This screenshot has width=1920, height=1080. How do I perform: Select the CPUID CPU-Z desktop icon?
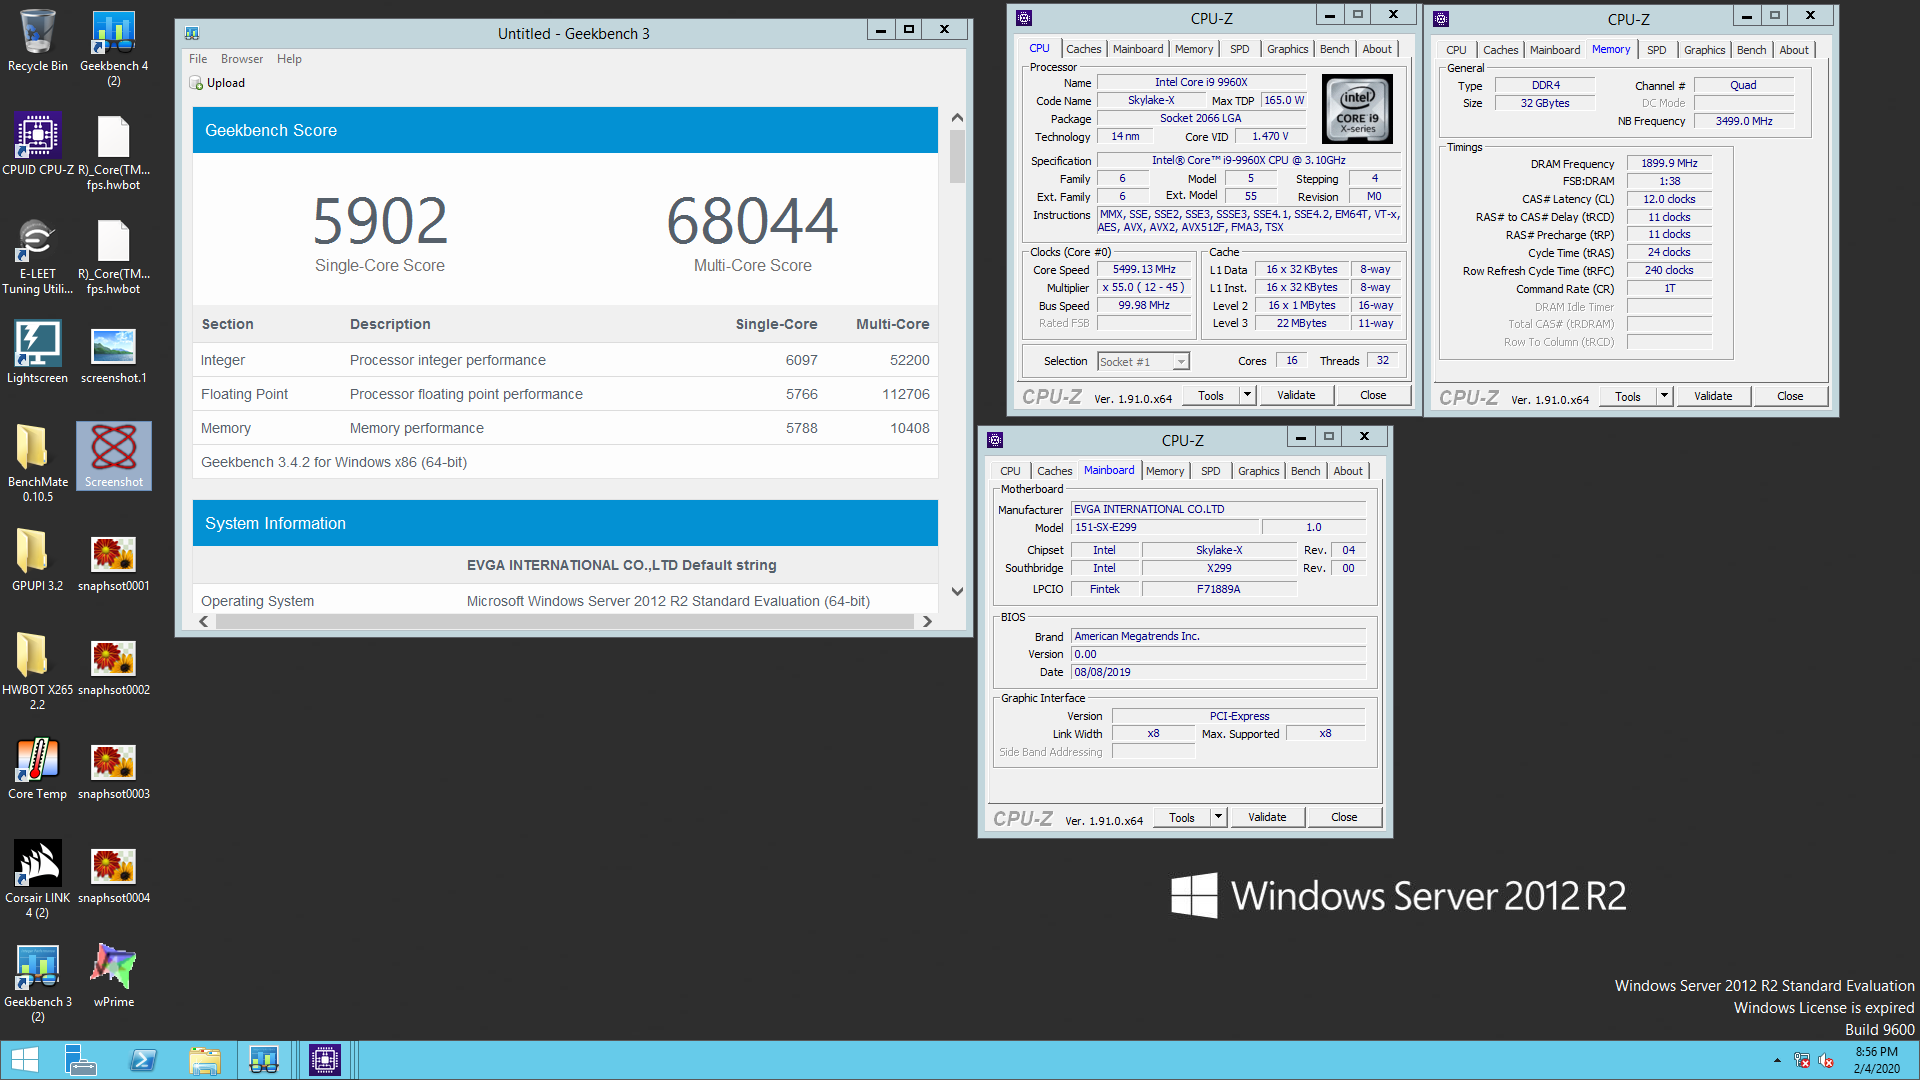click(38, 146)
